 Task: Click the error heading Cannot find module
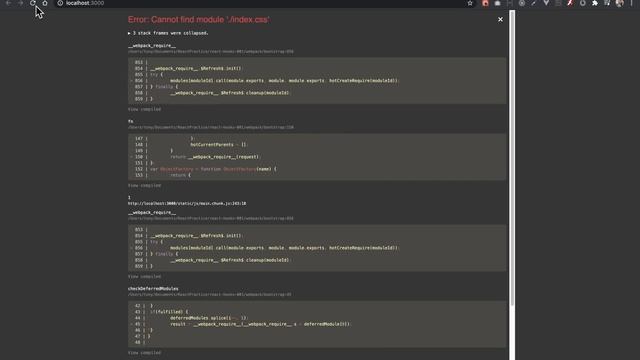(199, 20)
